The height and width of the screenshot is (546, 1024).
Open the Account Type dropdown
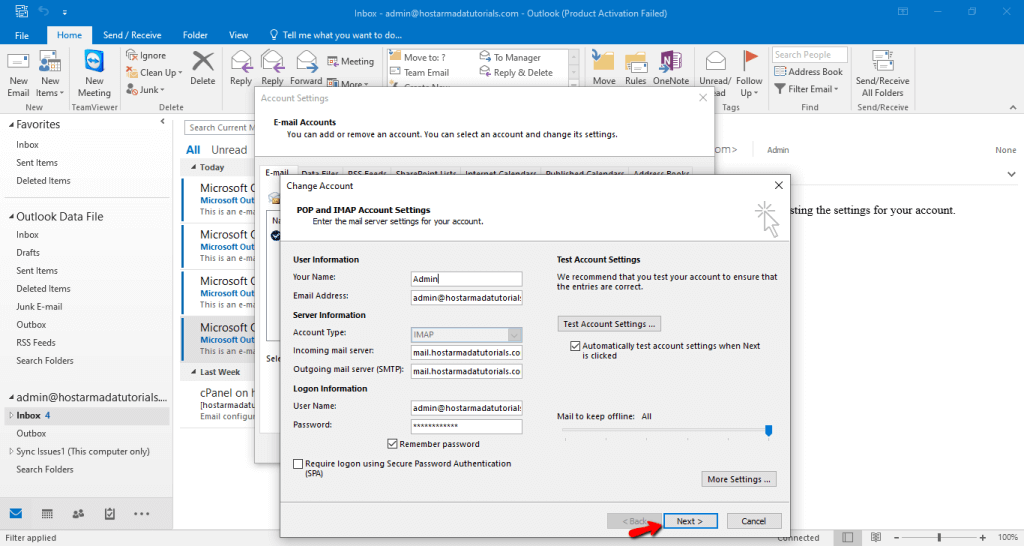[x=466, y=334]
